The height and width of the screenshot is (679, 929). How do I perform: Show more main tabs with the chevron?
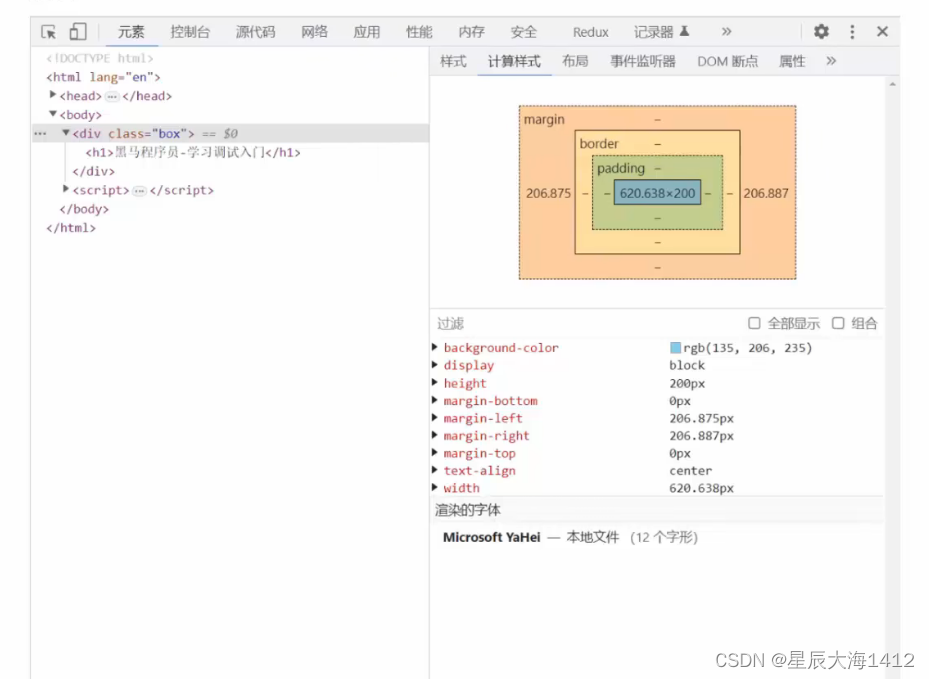click(x=726, y=31)
